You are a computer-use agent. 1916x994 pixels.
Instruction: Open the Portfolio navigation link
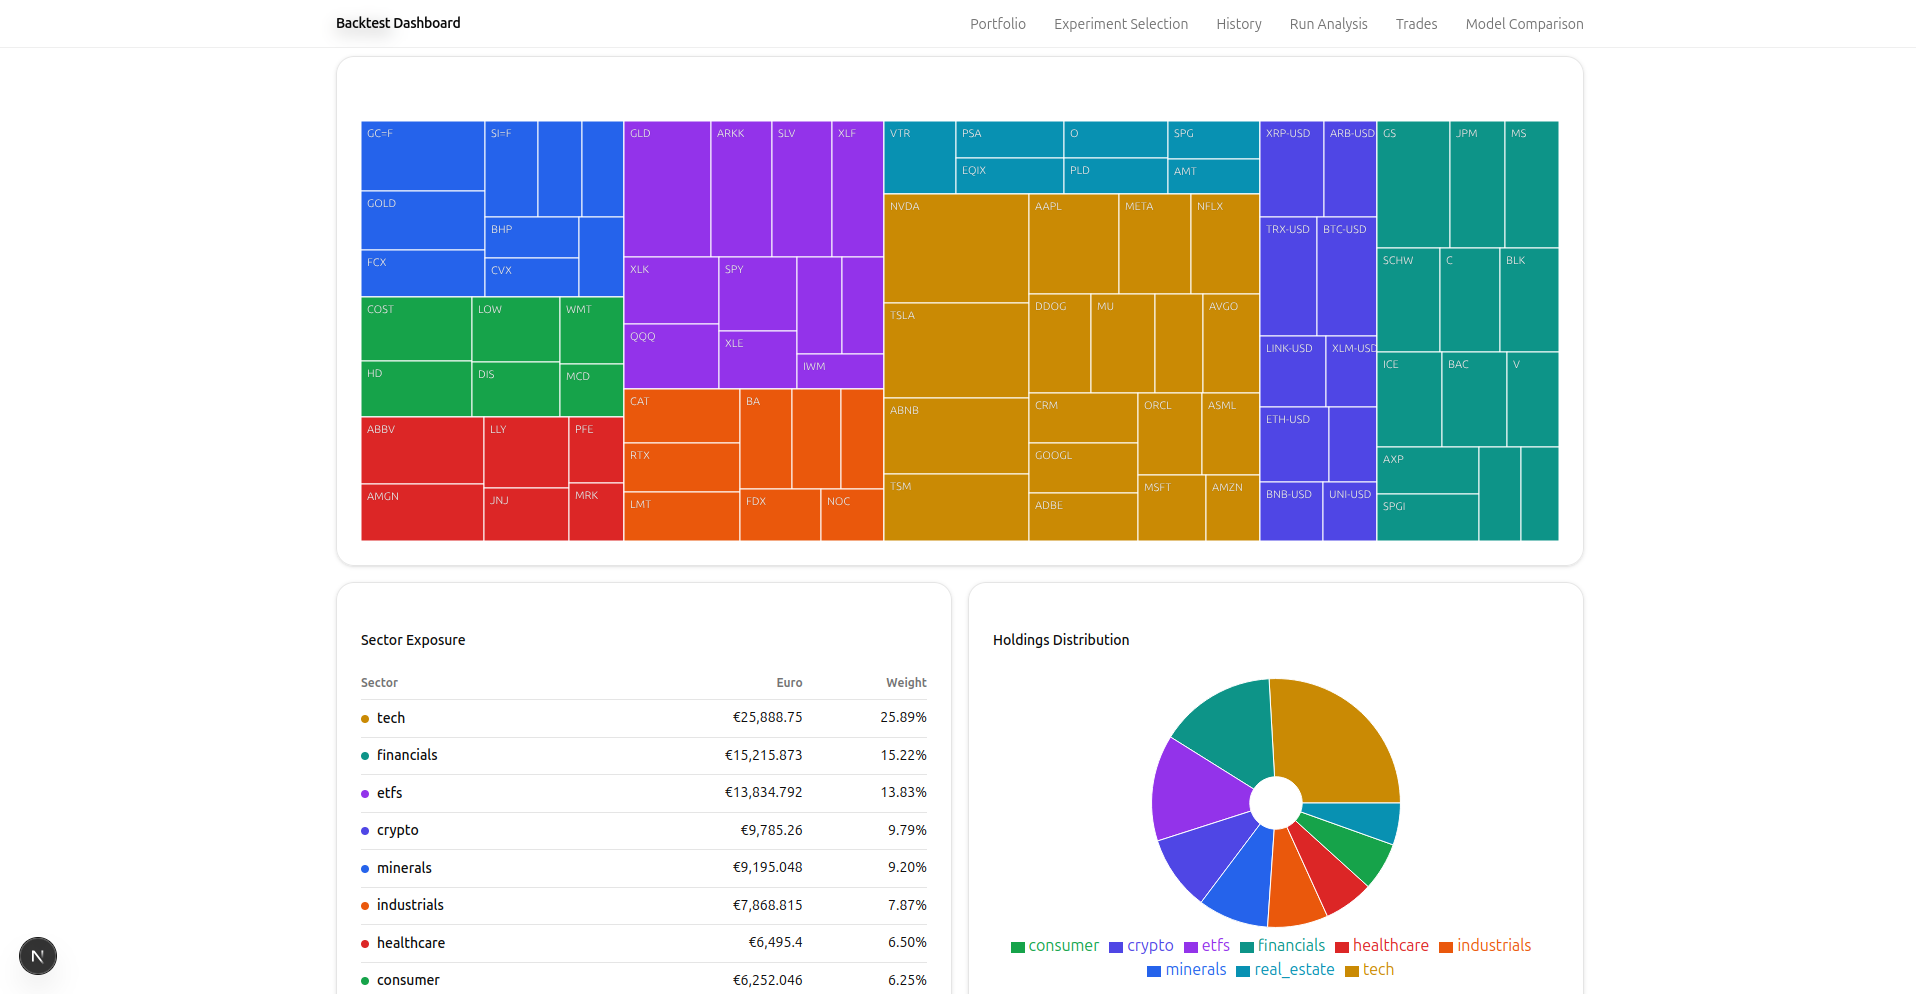997,24
